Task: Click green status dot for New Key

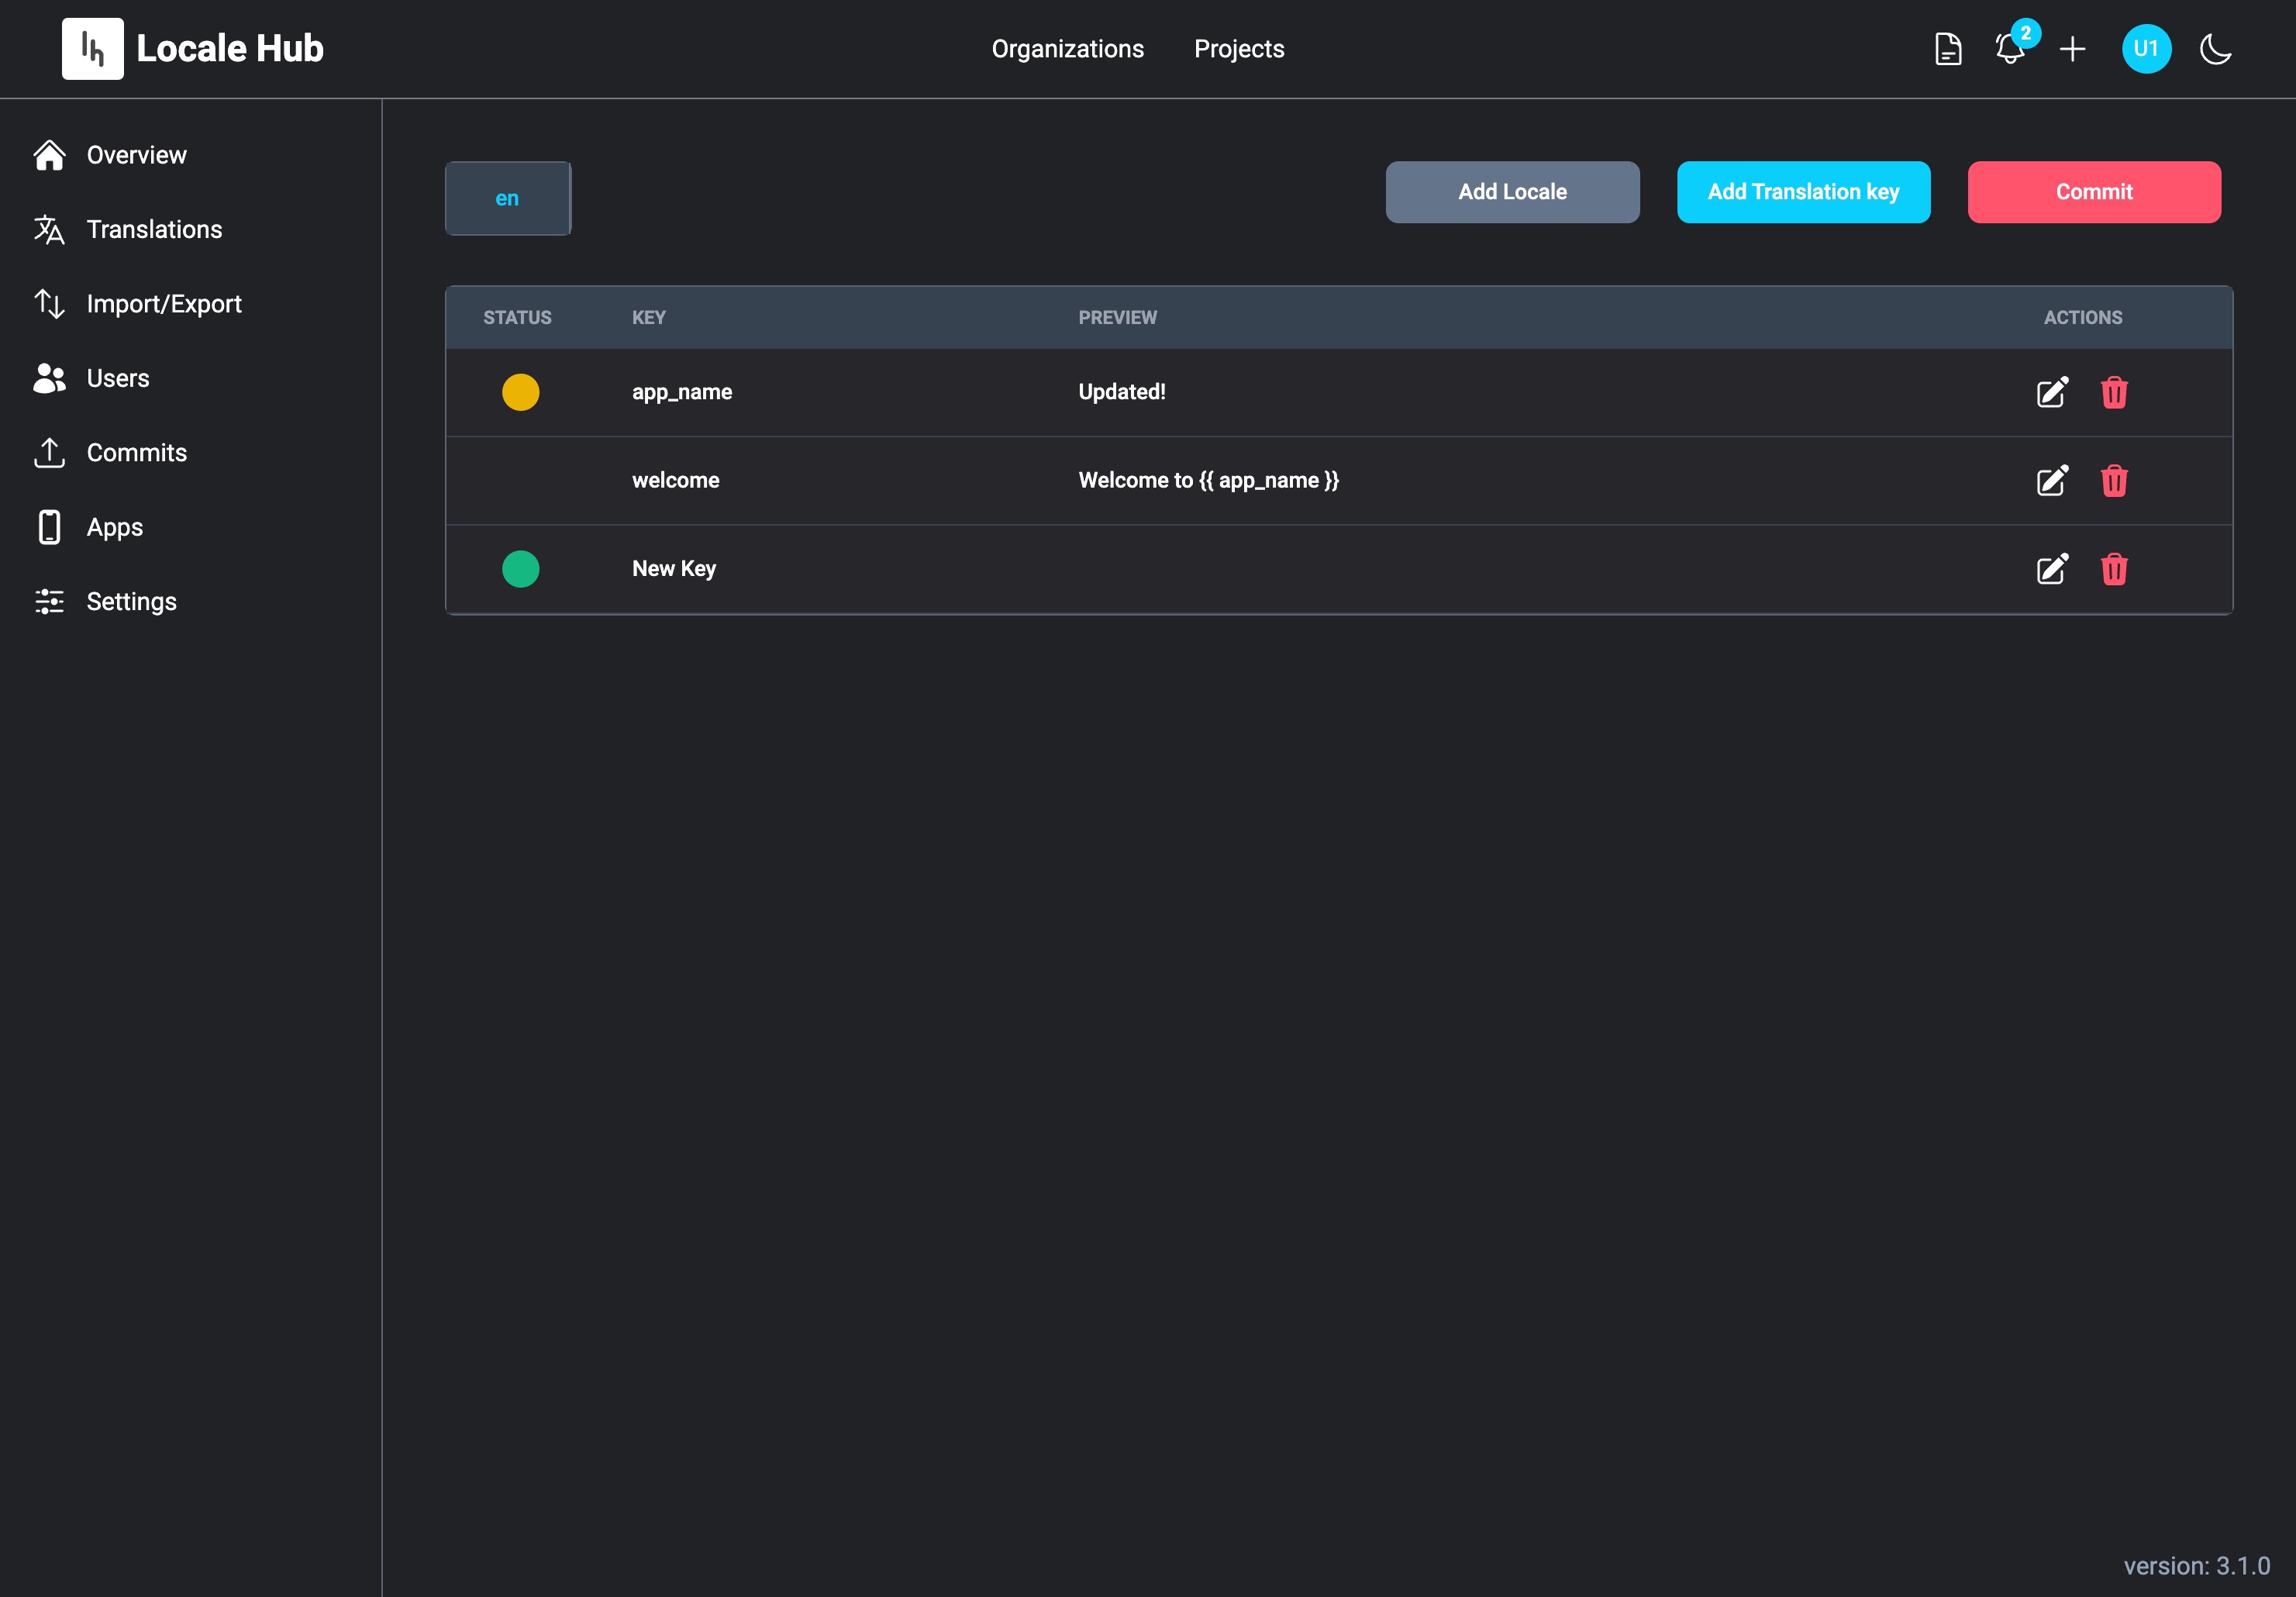Action: [520, 569]
